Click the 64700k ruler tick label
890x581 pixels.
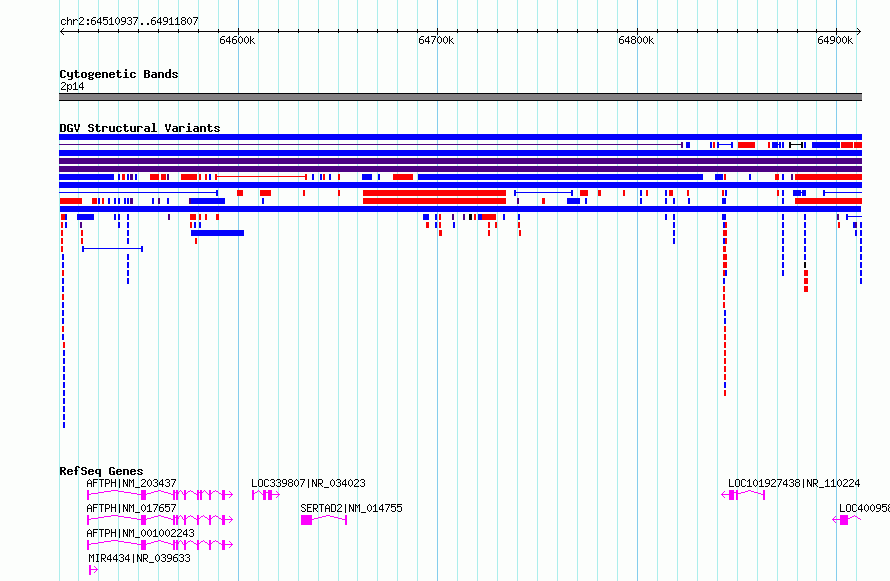click(x=436, y=40)
